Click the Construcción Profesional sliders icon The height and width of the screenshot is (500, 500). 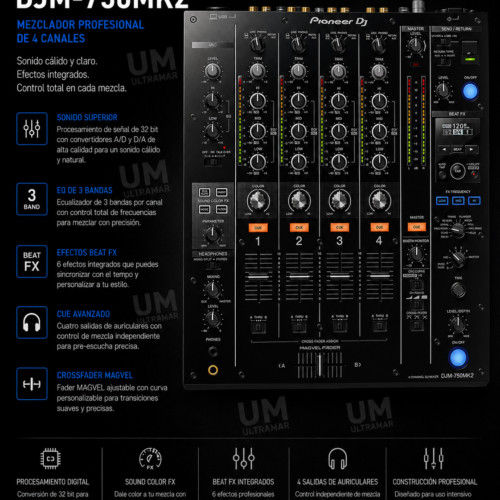coord(433,459)
